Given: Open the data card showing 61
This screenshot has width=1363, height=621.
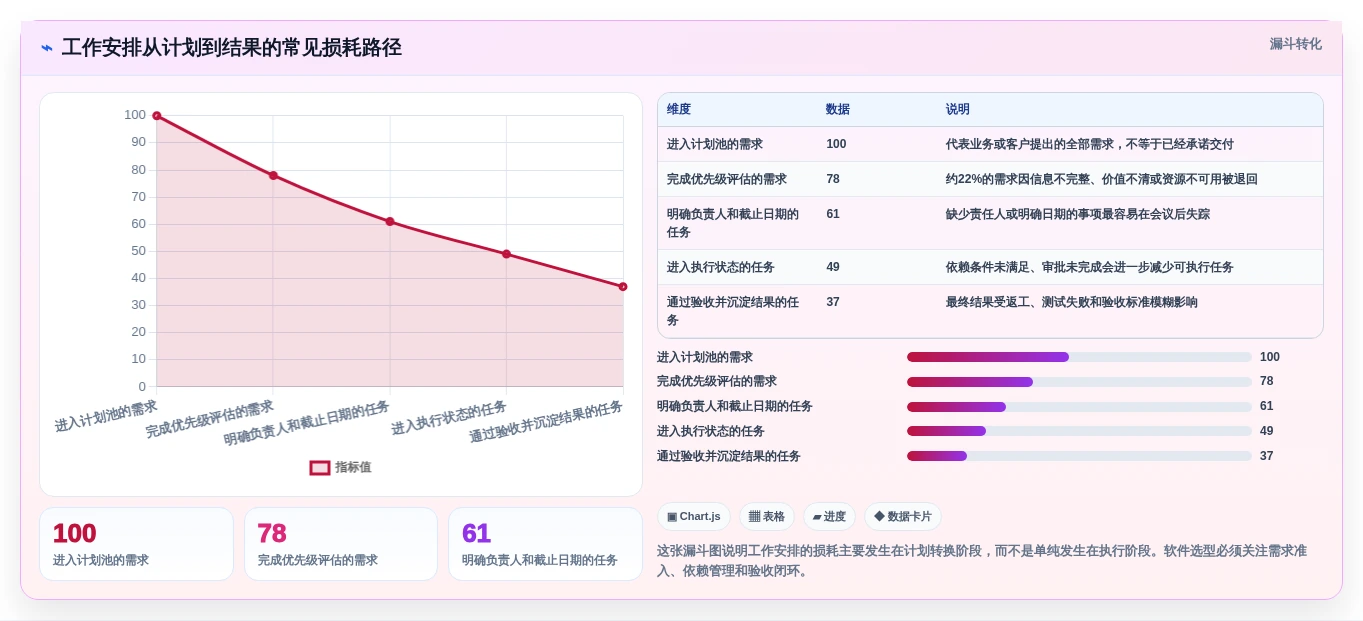Looking at the screenshot, I should [x=545, y=544].
